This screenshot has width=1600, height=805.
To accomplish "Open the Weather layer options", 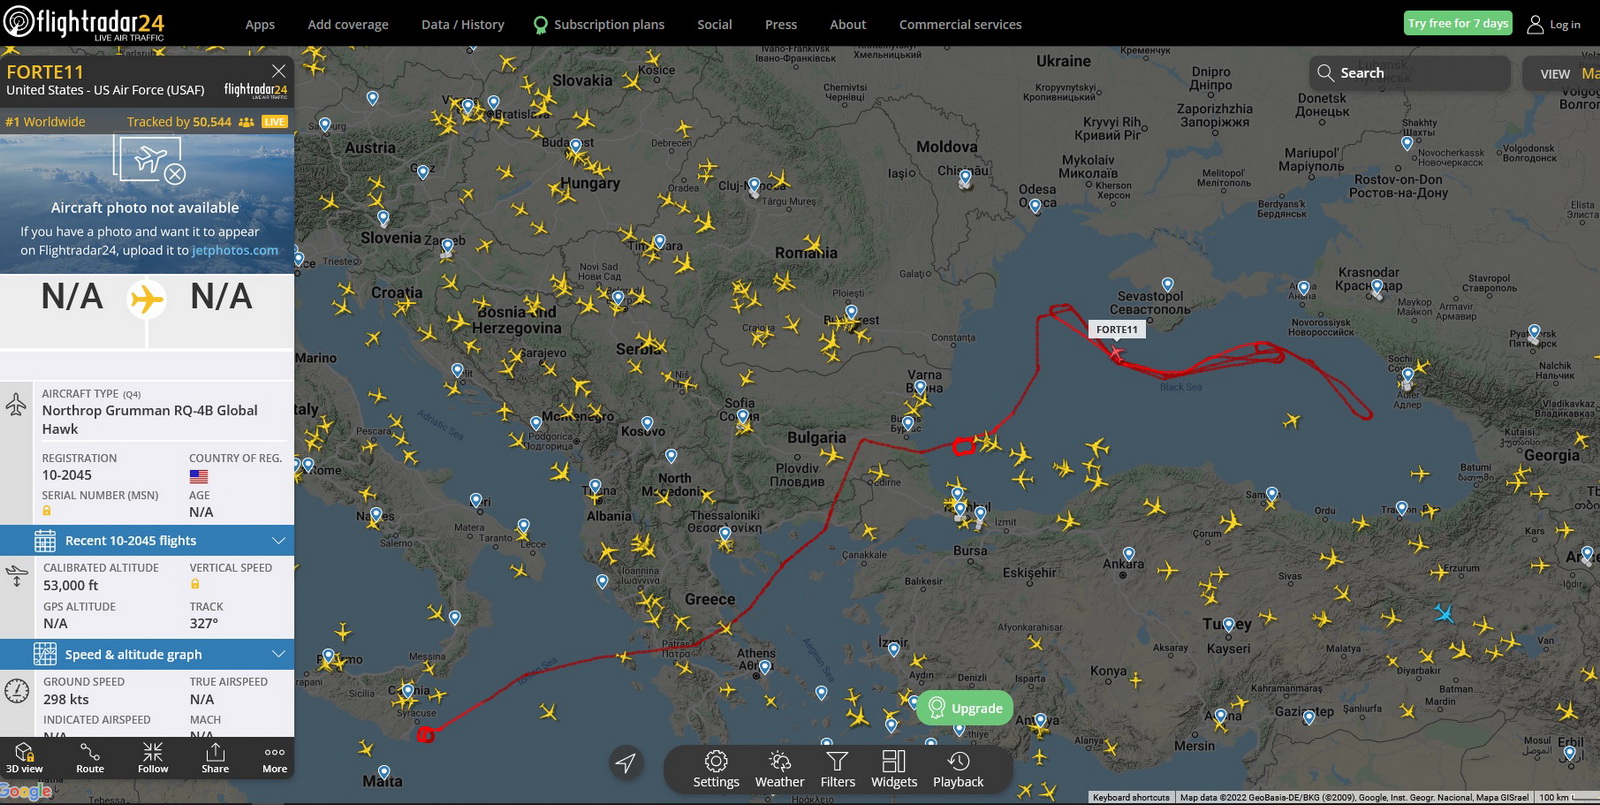I will pyautogui.click(x=780, y=769).
